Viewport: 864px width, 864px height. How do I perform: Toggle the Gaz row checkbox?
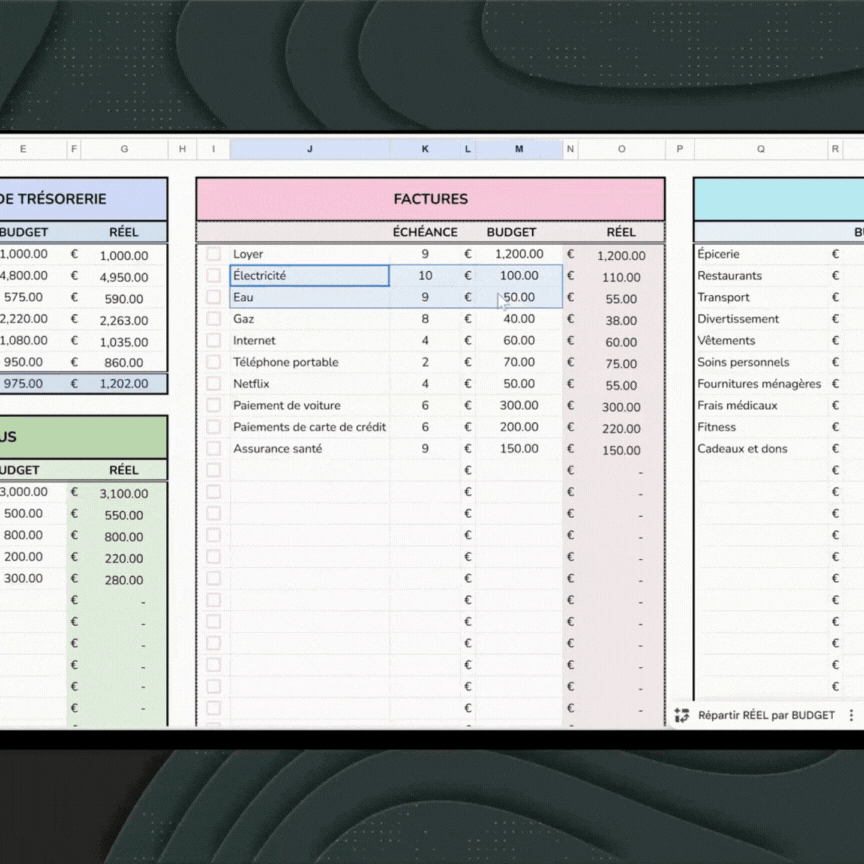(x=213, y=319)
